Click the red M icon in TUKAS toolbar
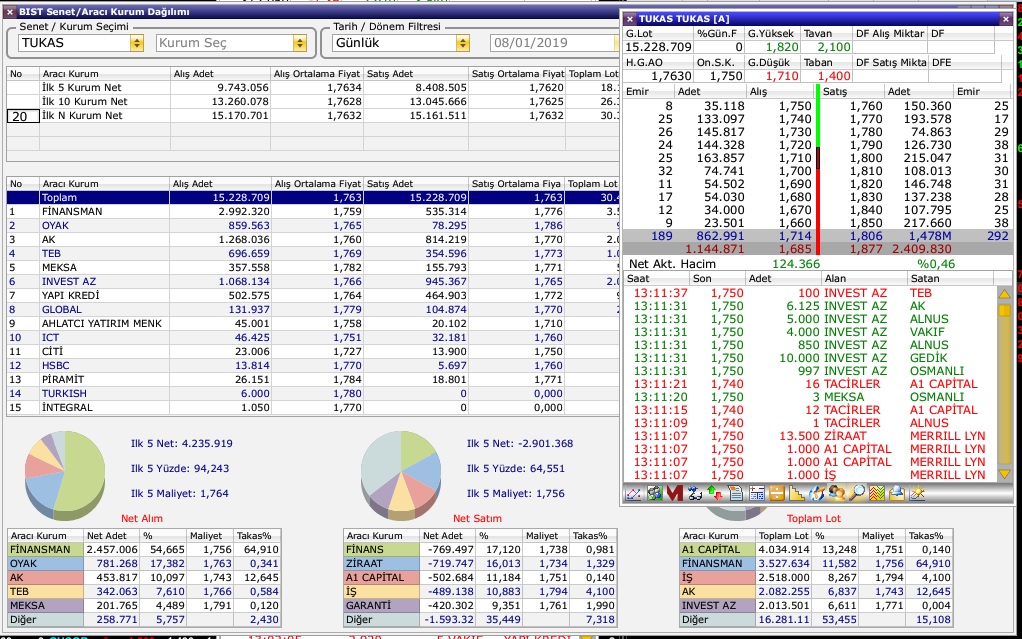Image resolution: width=1022 pixels, height=639 pixels. pyautogui.click(x=675, y=494)
